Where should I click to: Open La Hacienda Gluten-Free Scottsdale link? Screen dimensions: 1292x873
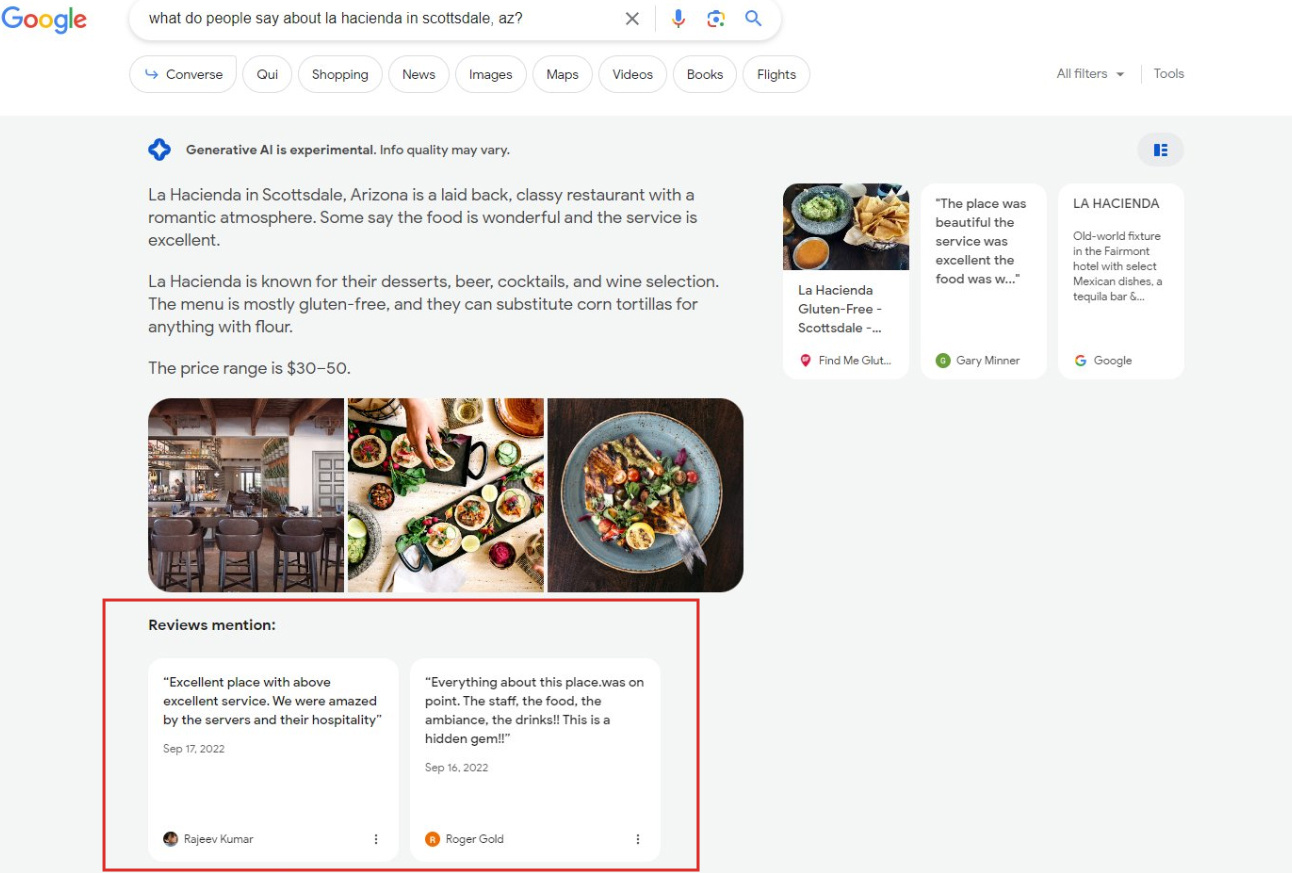(x=840, y=309)
